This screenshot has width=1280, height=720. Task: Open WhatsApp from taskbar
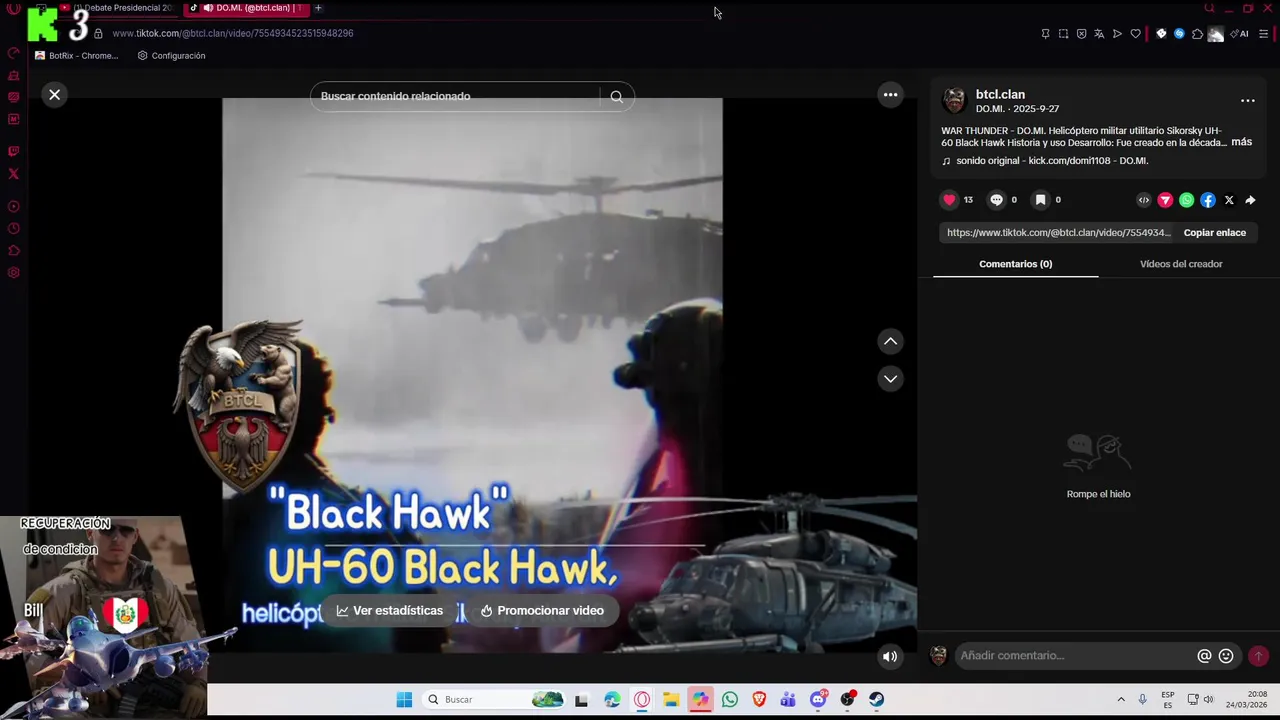pos(730,700)
